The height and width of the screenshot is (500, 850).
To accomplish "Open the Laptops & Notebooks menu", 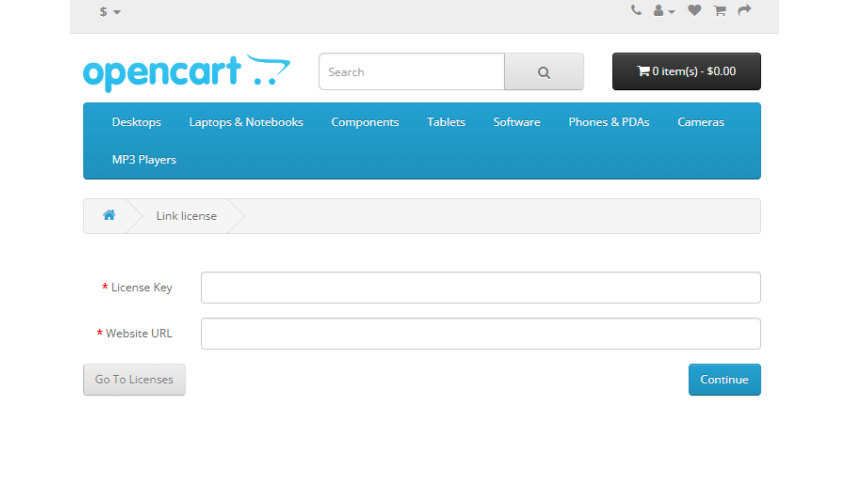I will pos(246,122).
